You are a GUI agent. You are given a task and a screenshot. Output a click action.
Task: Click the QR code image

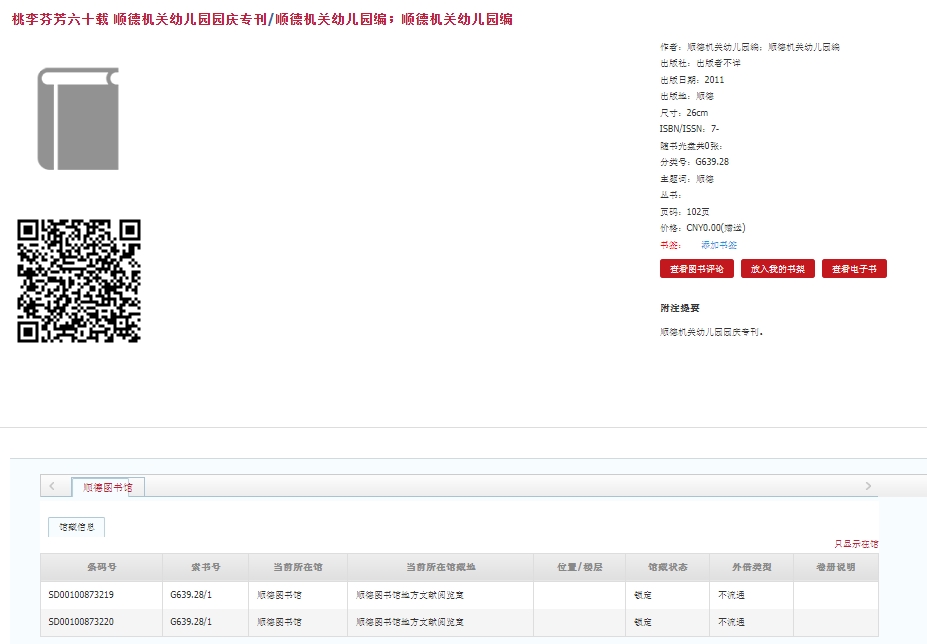pos(79,281)
